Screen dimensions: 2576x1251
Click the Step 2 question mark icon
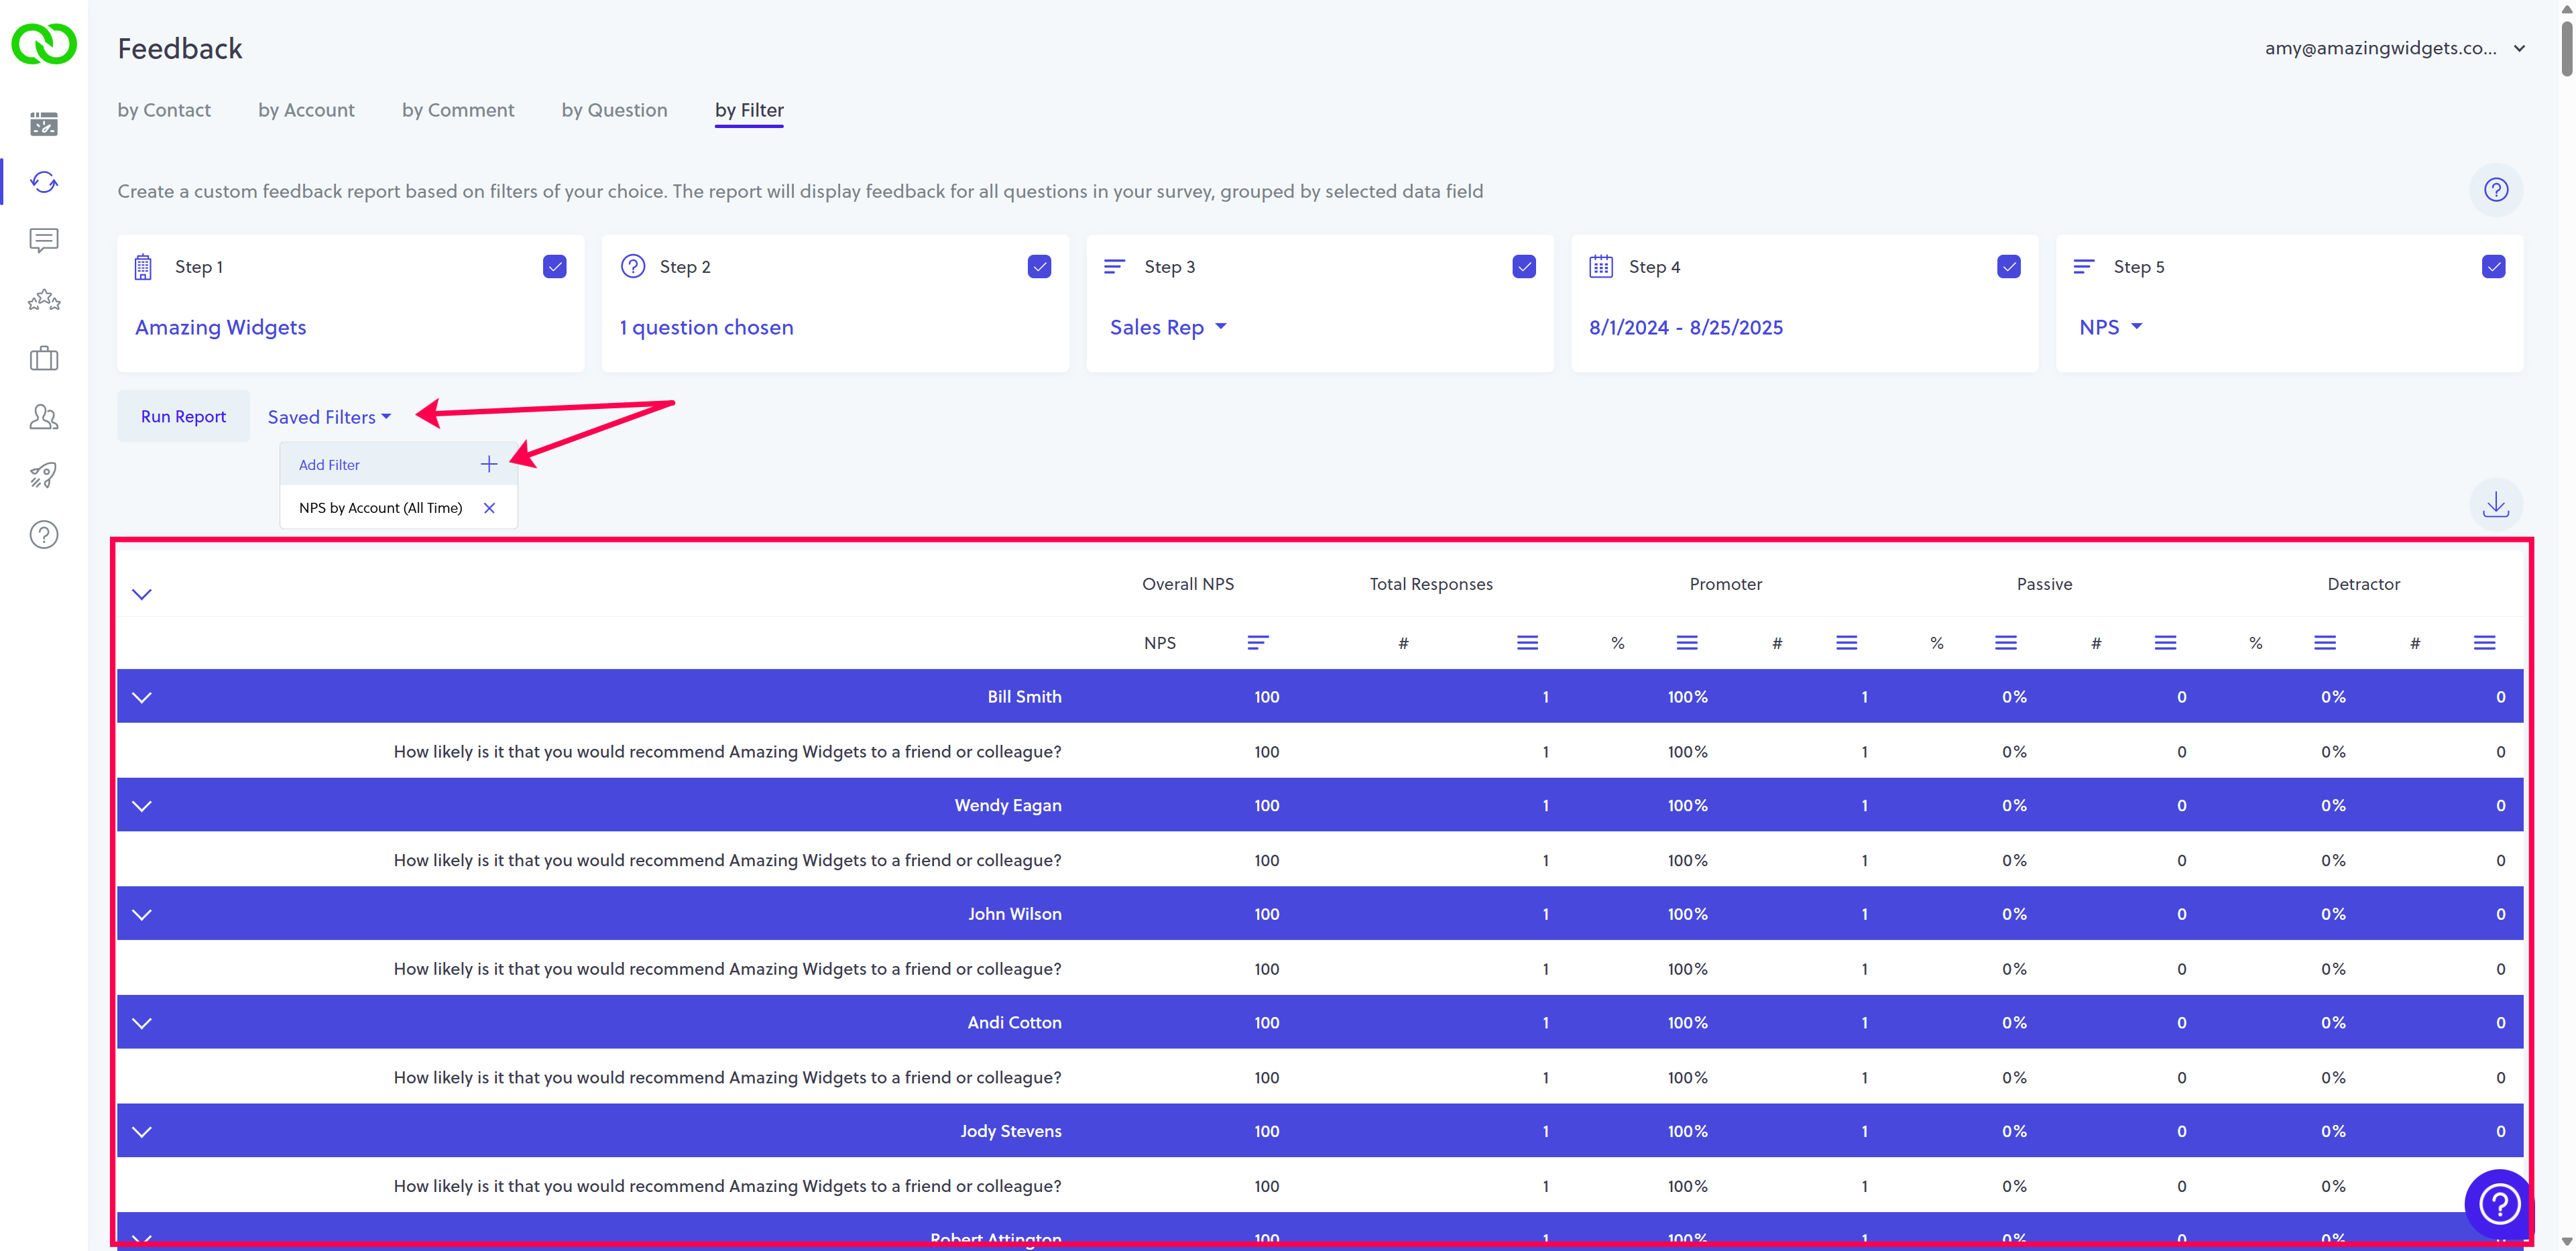click(633, 266)
